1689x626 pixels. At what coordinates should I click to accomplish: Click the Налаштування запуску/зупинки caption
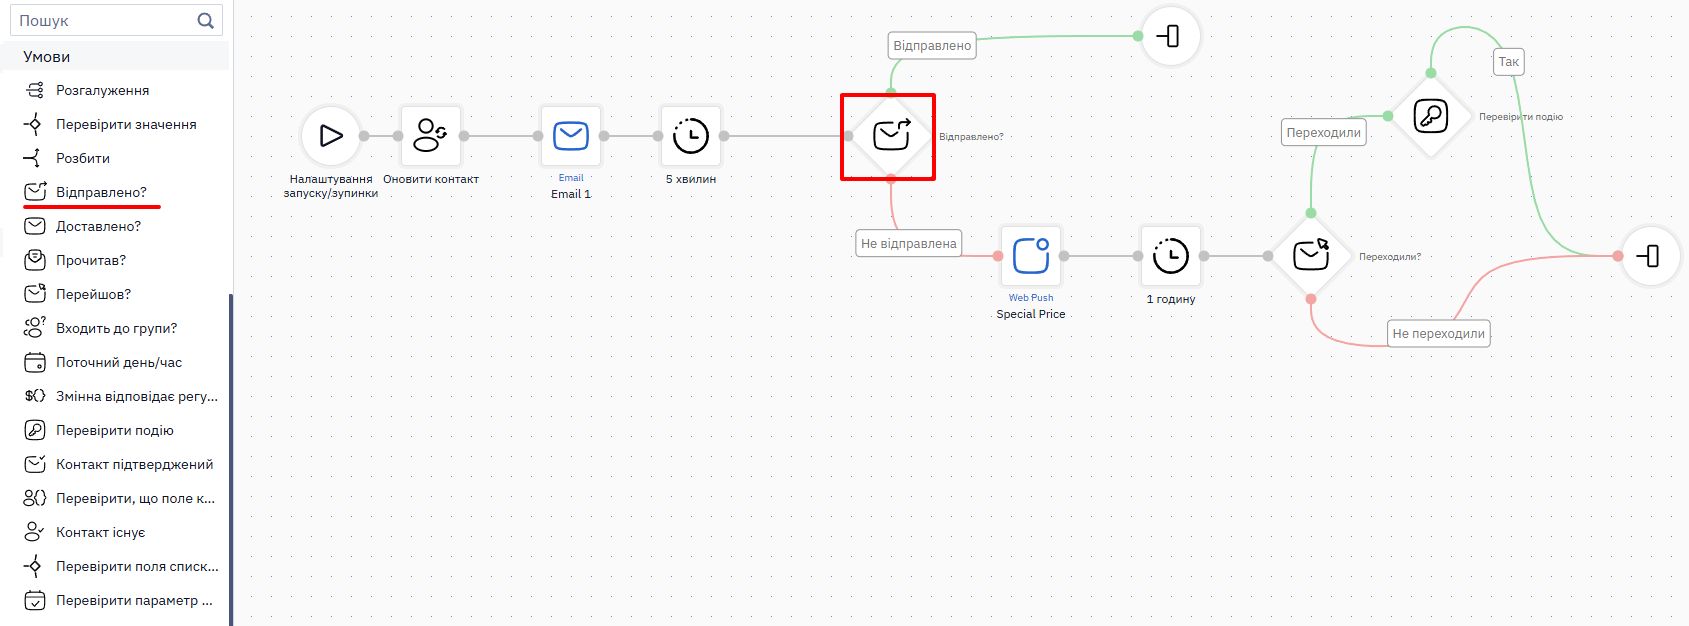(331, 186)
